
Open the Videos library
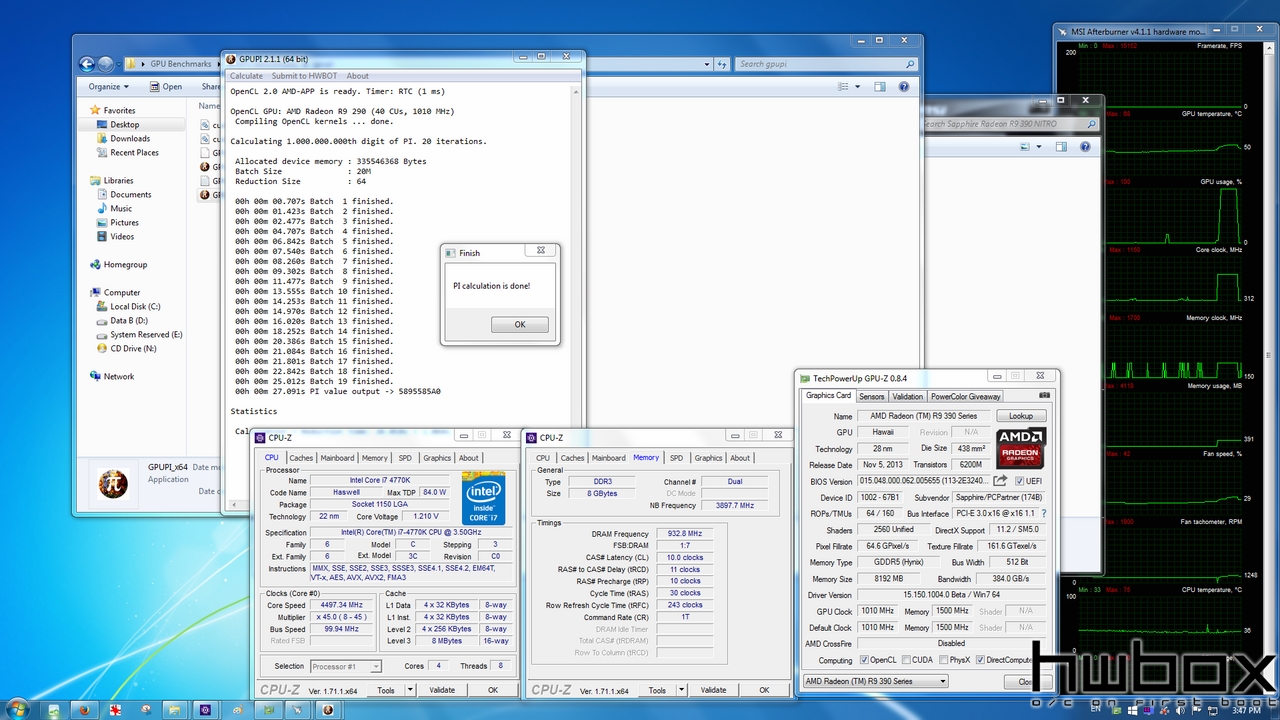(x=122, y=237)
